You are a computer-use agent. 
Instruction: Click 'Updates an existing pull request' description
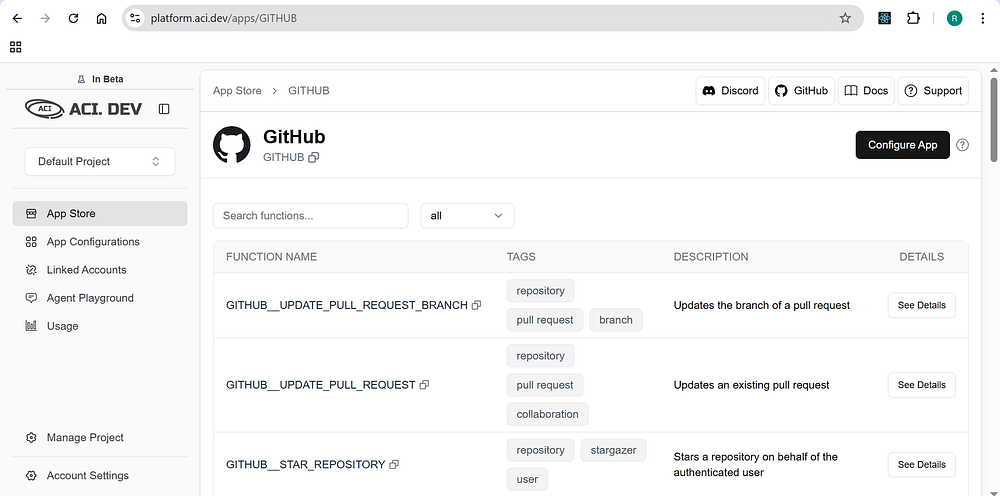click(x=752, y=385)
